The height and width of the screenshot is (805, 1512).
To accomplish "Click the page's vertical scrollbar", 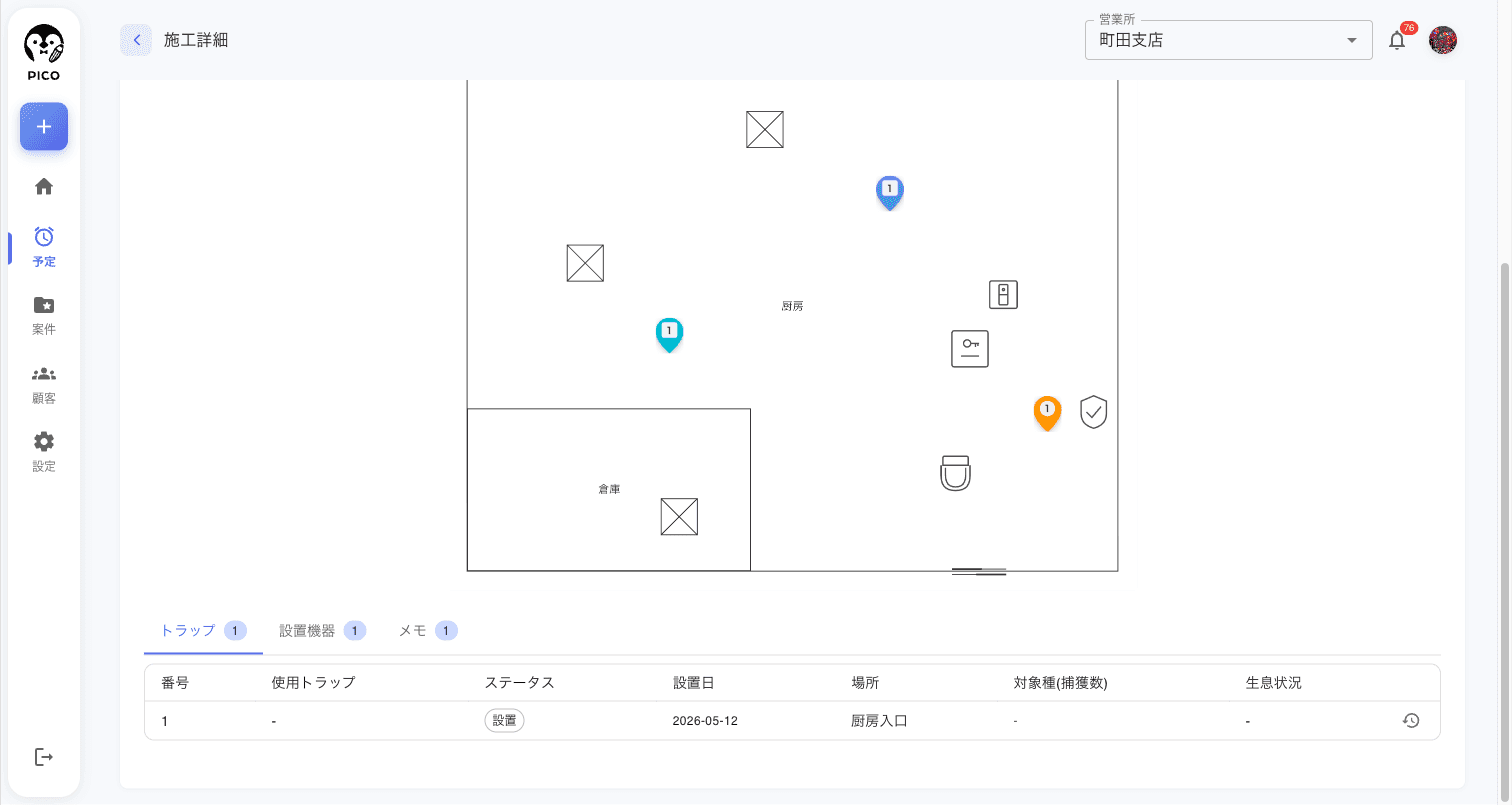I will coord(1505,530).
